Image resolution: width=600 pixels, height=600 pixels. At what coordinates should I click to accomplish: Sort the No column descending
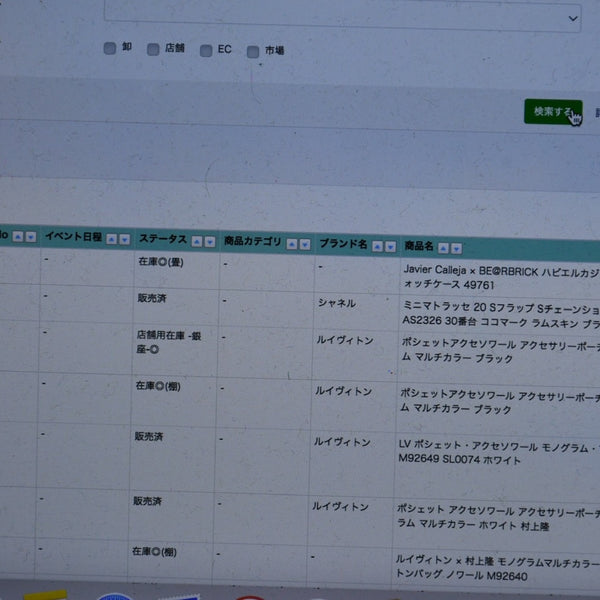[x=31, y=237]
